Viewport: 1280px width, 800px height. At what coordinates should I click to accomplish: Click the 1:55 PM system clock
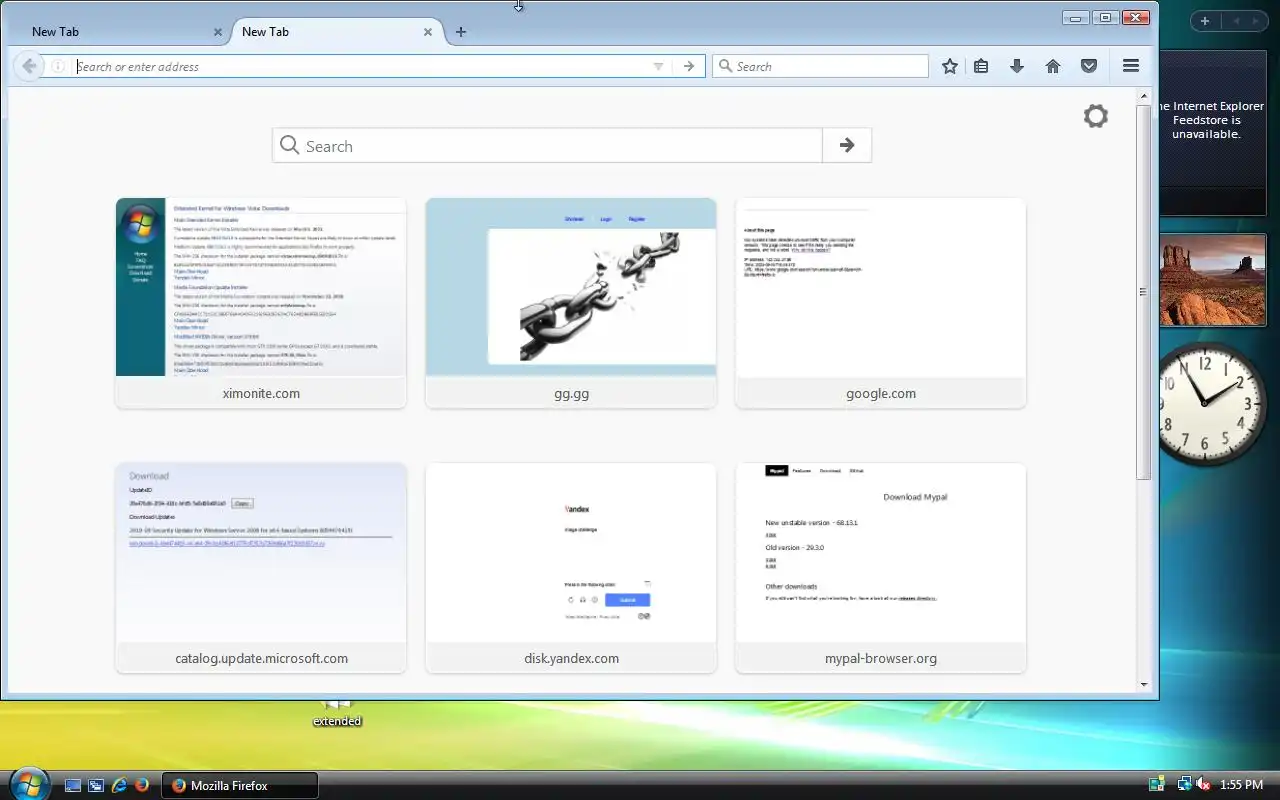[x=1242, y=785]
